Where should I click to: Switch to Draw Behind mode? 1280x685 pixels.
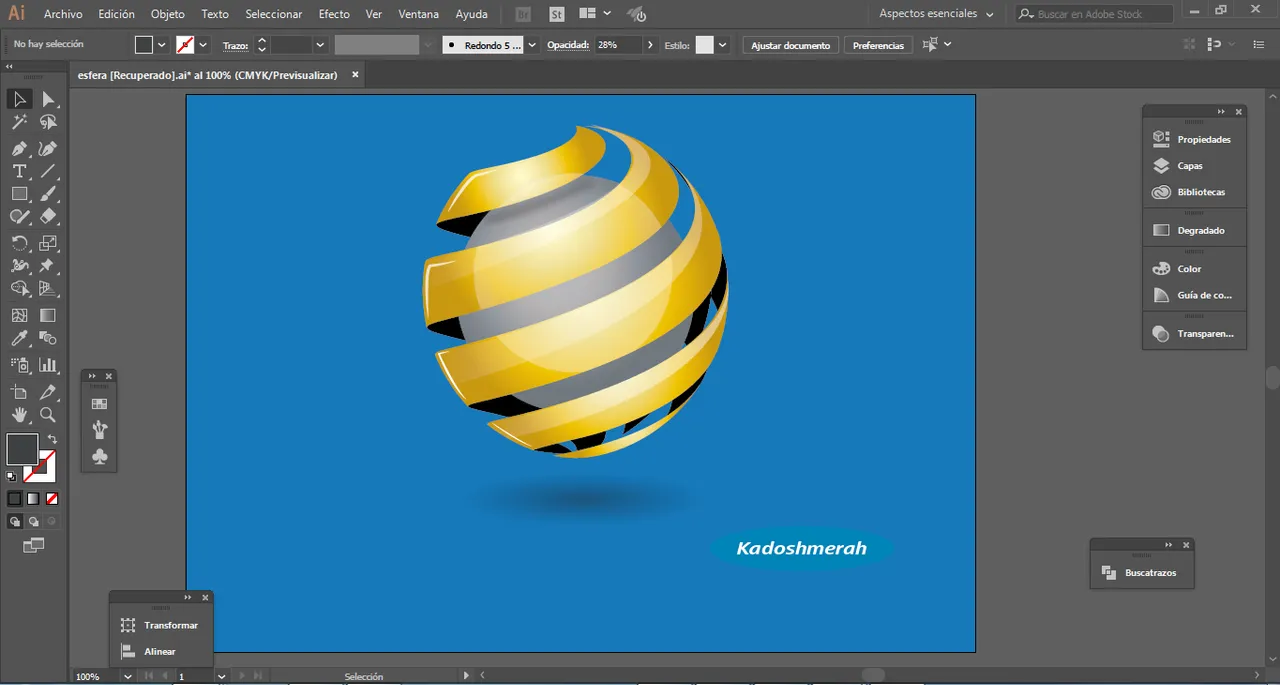tap(34, 521)
